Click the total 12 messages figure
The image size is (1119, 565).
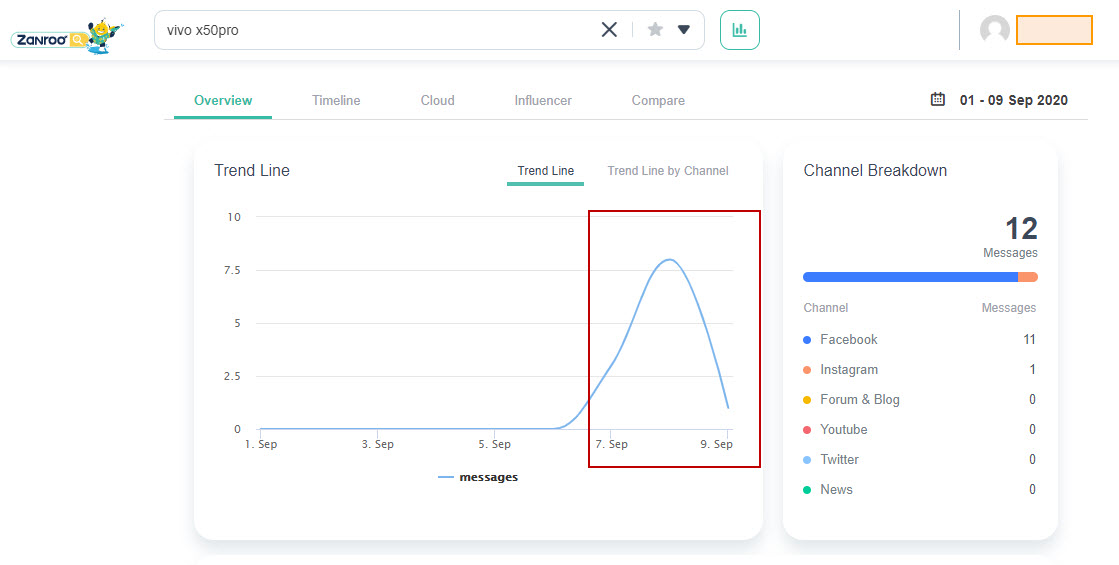coord(1021,229)
